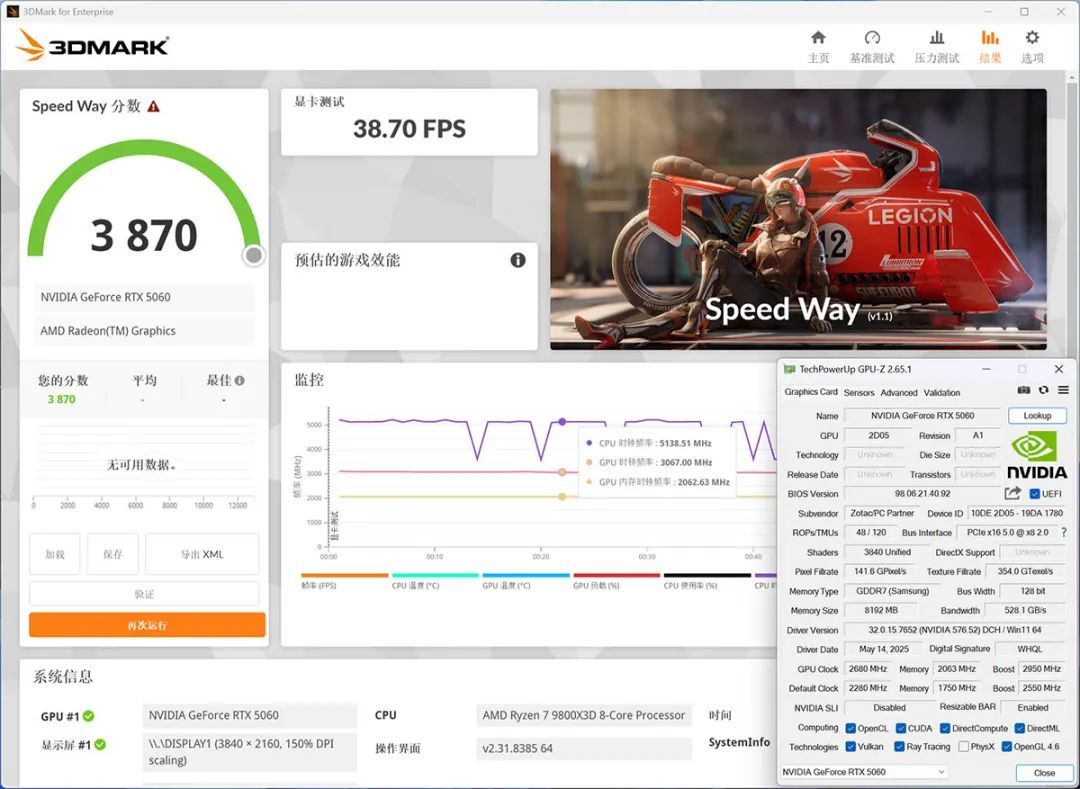This screenshot has width=1080, height=789.
Task: Click the NVIDIA logo in GPU-Z
Action: [x=1037, y=454]
